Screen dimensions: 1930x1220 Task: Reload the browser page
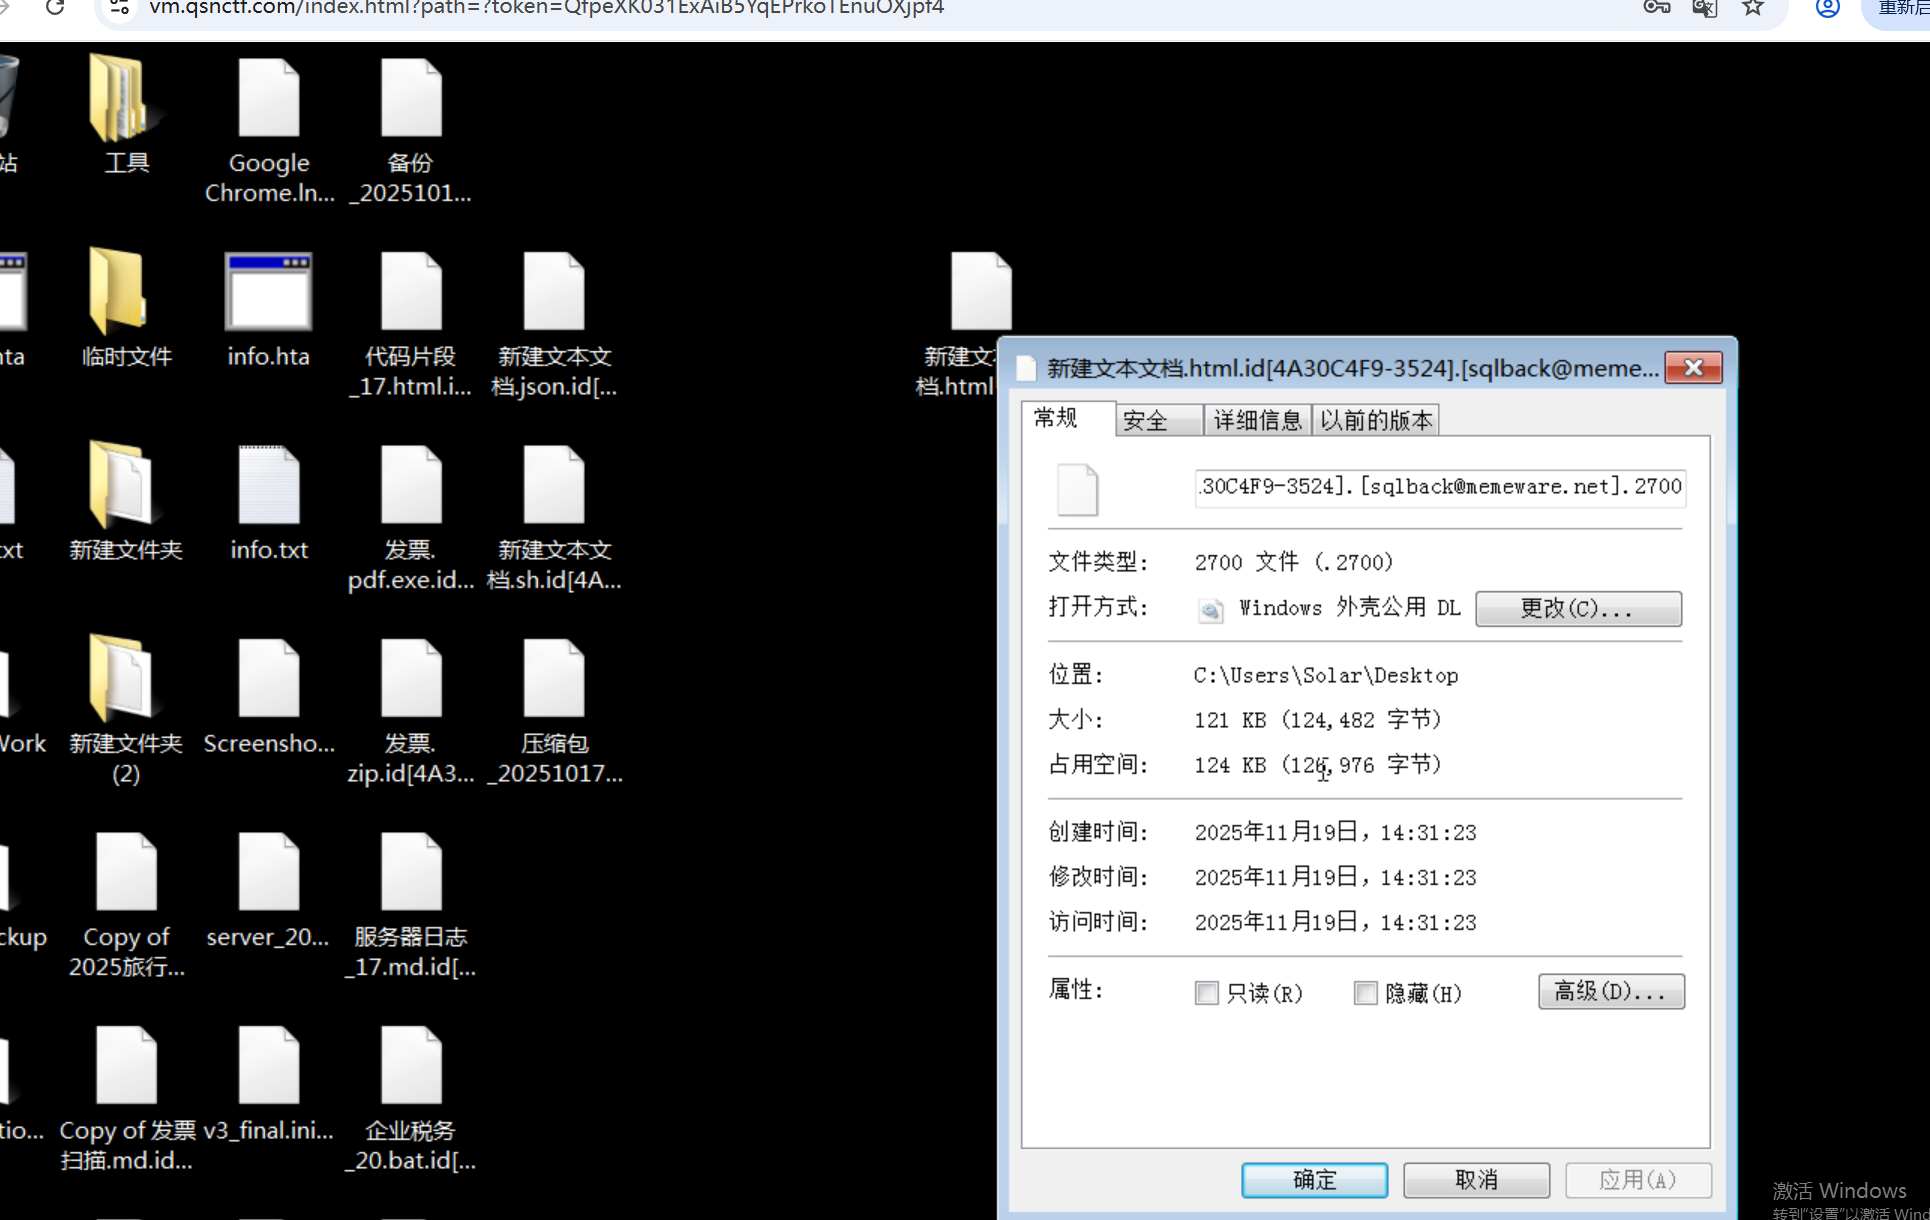55,8
